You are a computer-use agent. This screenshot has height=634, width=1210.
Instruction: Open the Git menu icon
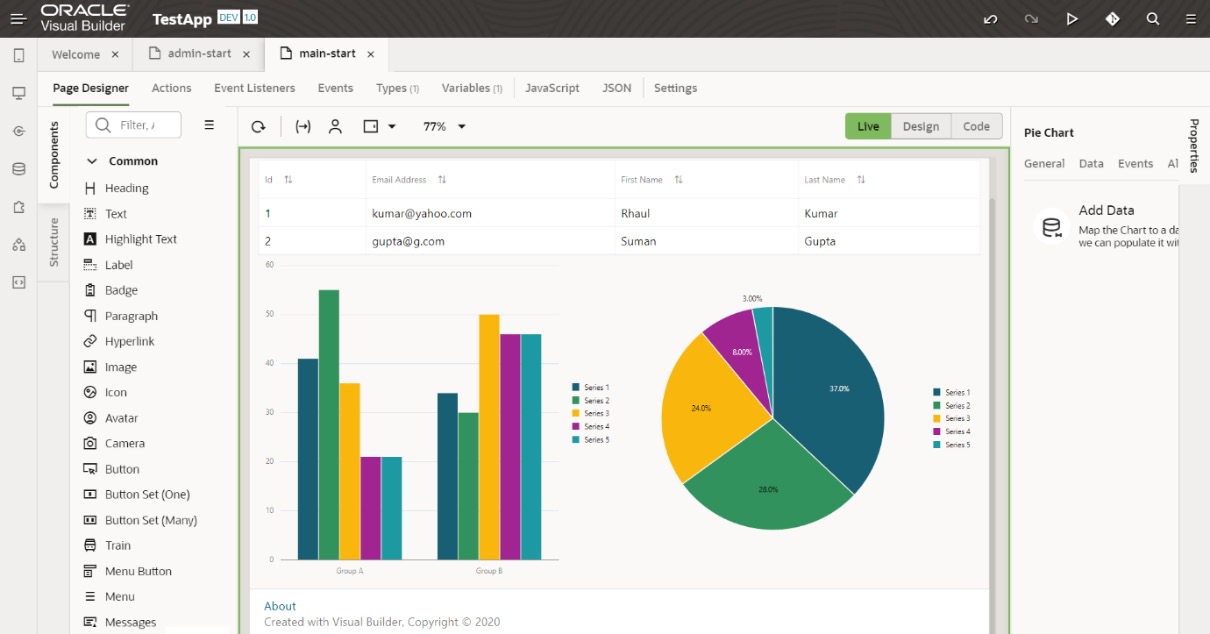pos(1112,19)
